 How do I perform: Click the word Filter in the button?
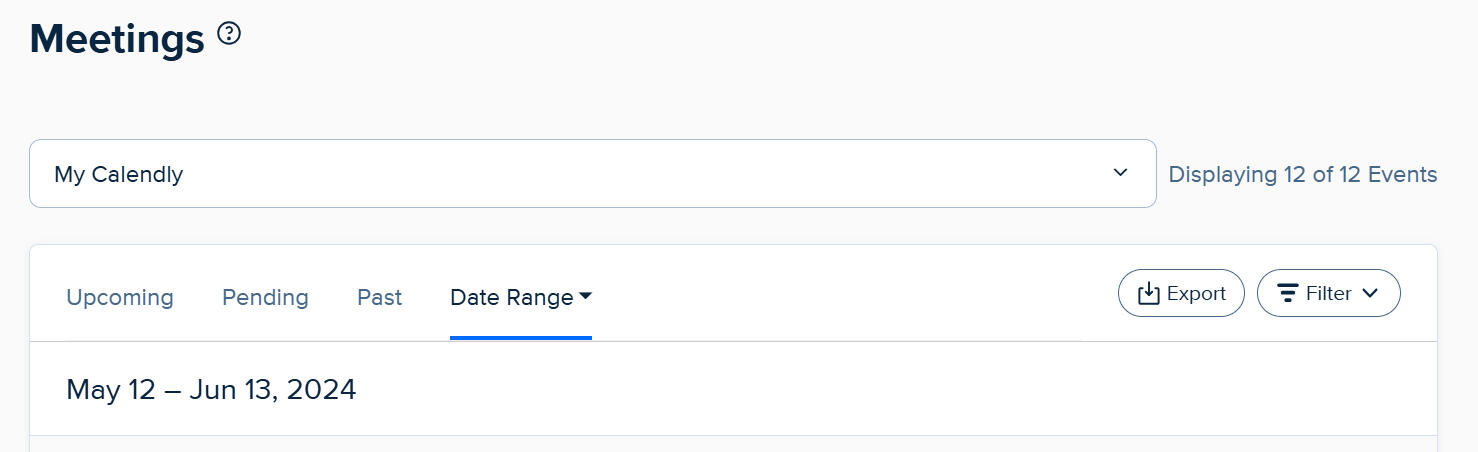click(1328, 293)
